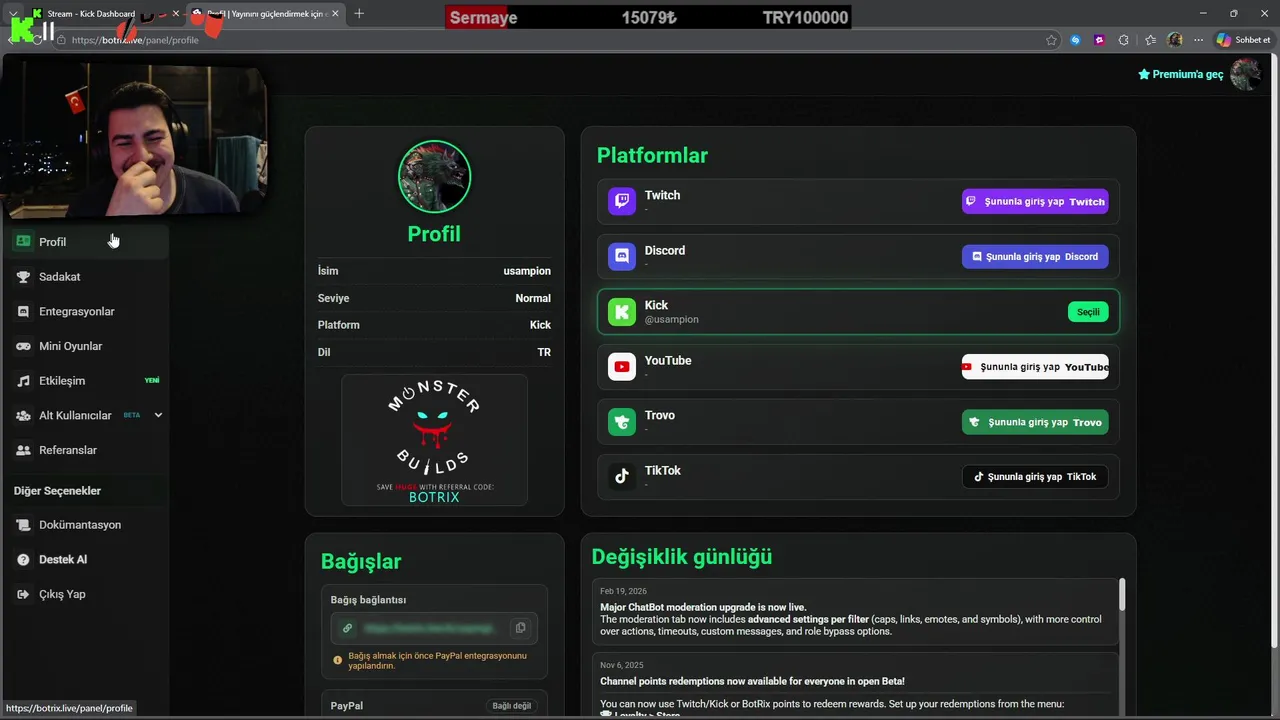The width and height of the screenshot is (1280, 720).
Task: Open Sadakat in the sidebar
Action: [x=85, y=277]
